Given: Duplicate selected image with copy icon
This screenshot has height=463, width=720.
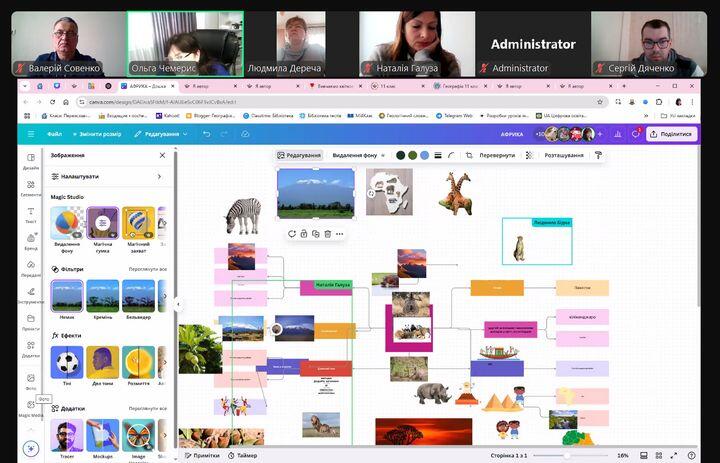Looking at the screenshot, I should click(315, 234).
